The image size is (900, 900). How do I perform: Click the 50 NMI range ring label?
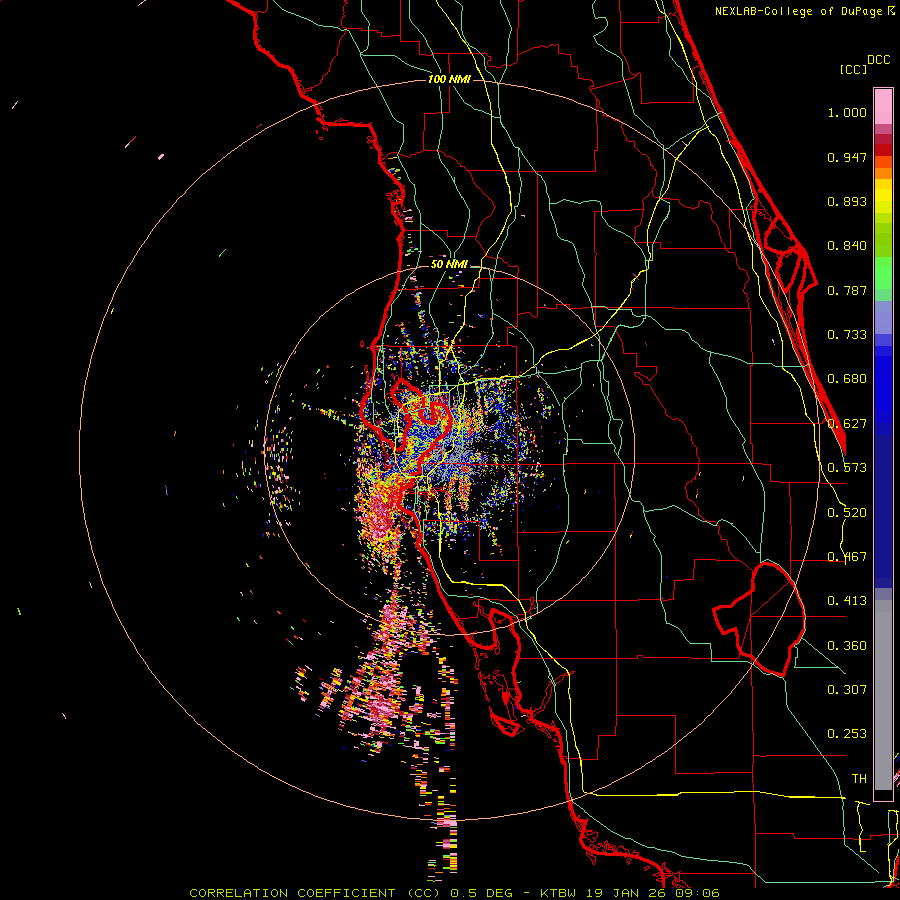449,265
